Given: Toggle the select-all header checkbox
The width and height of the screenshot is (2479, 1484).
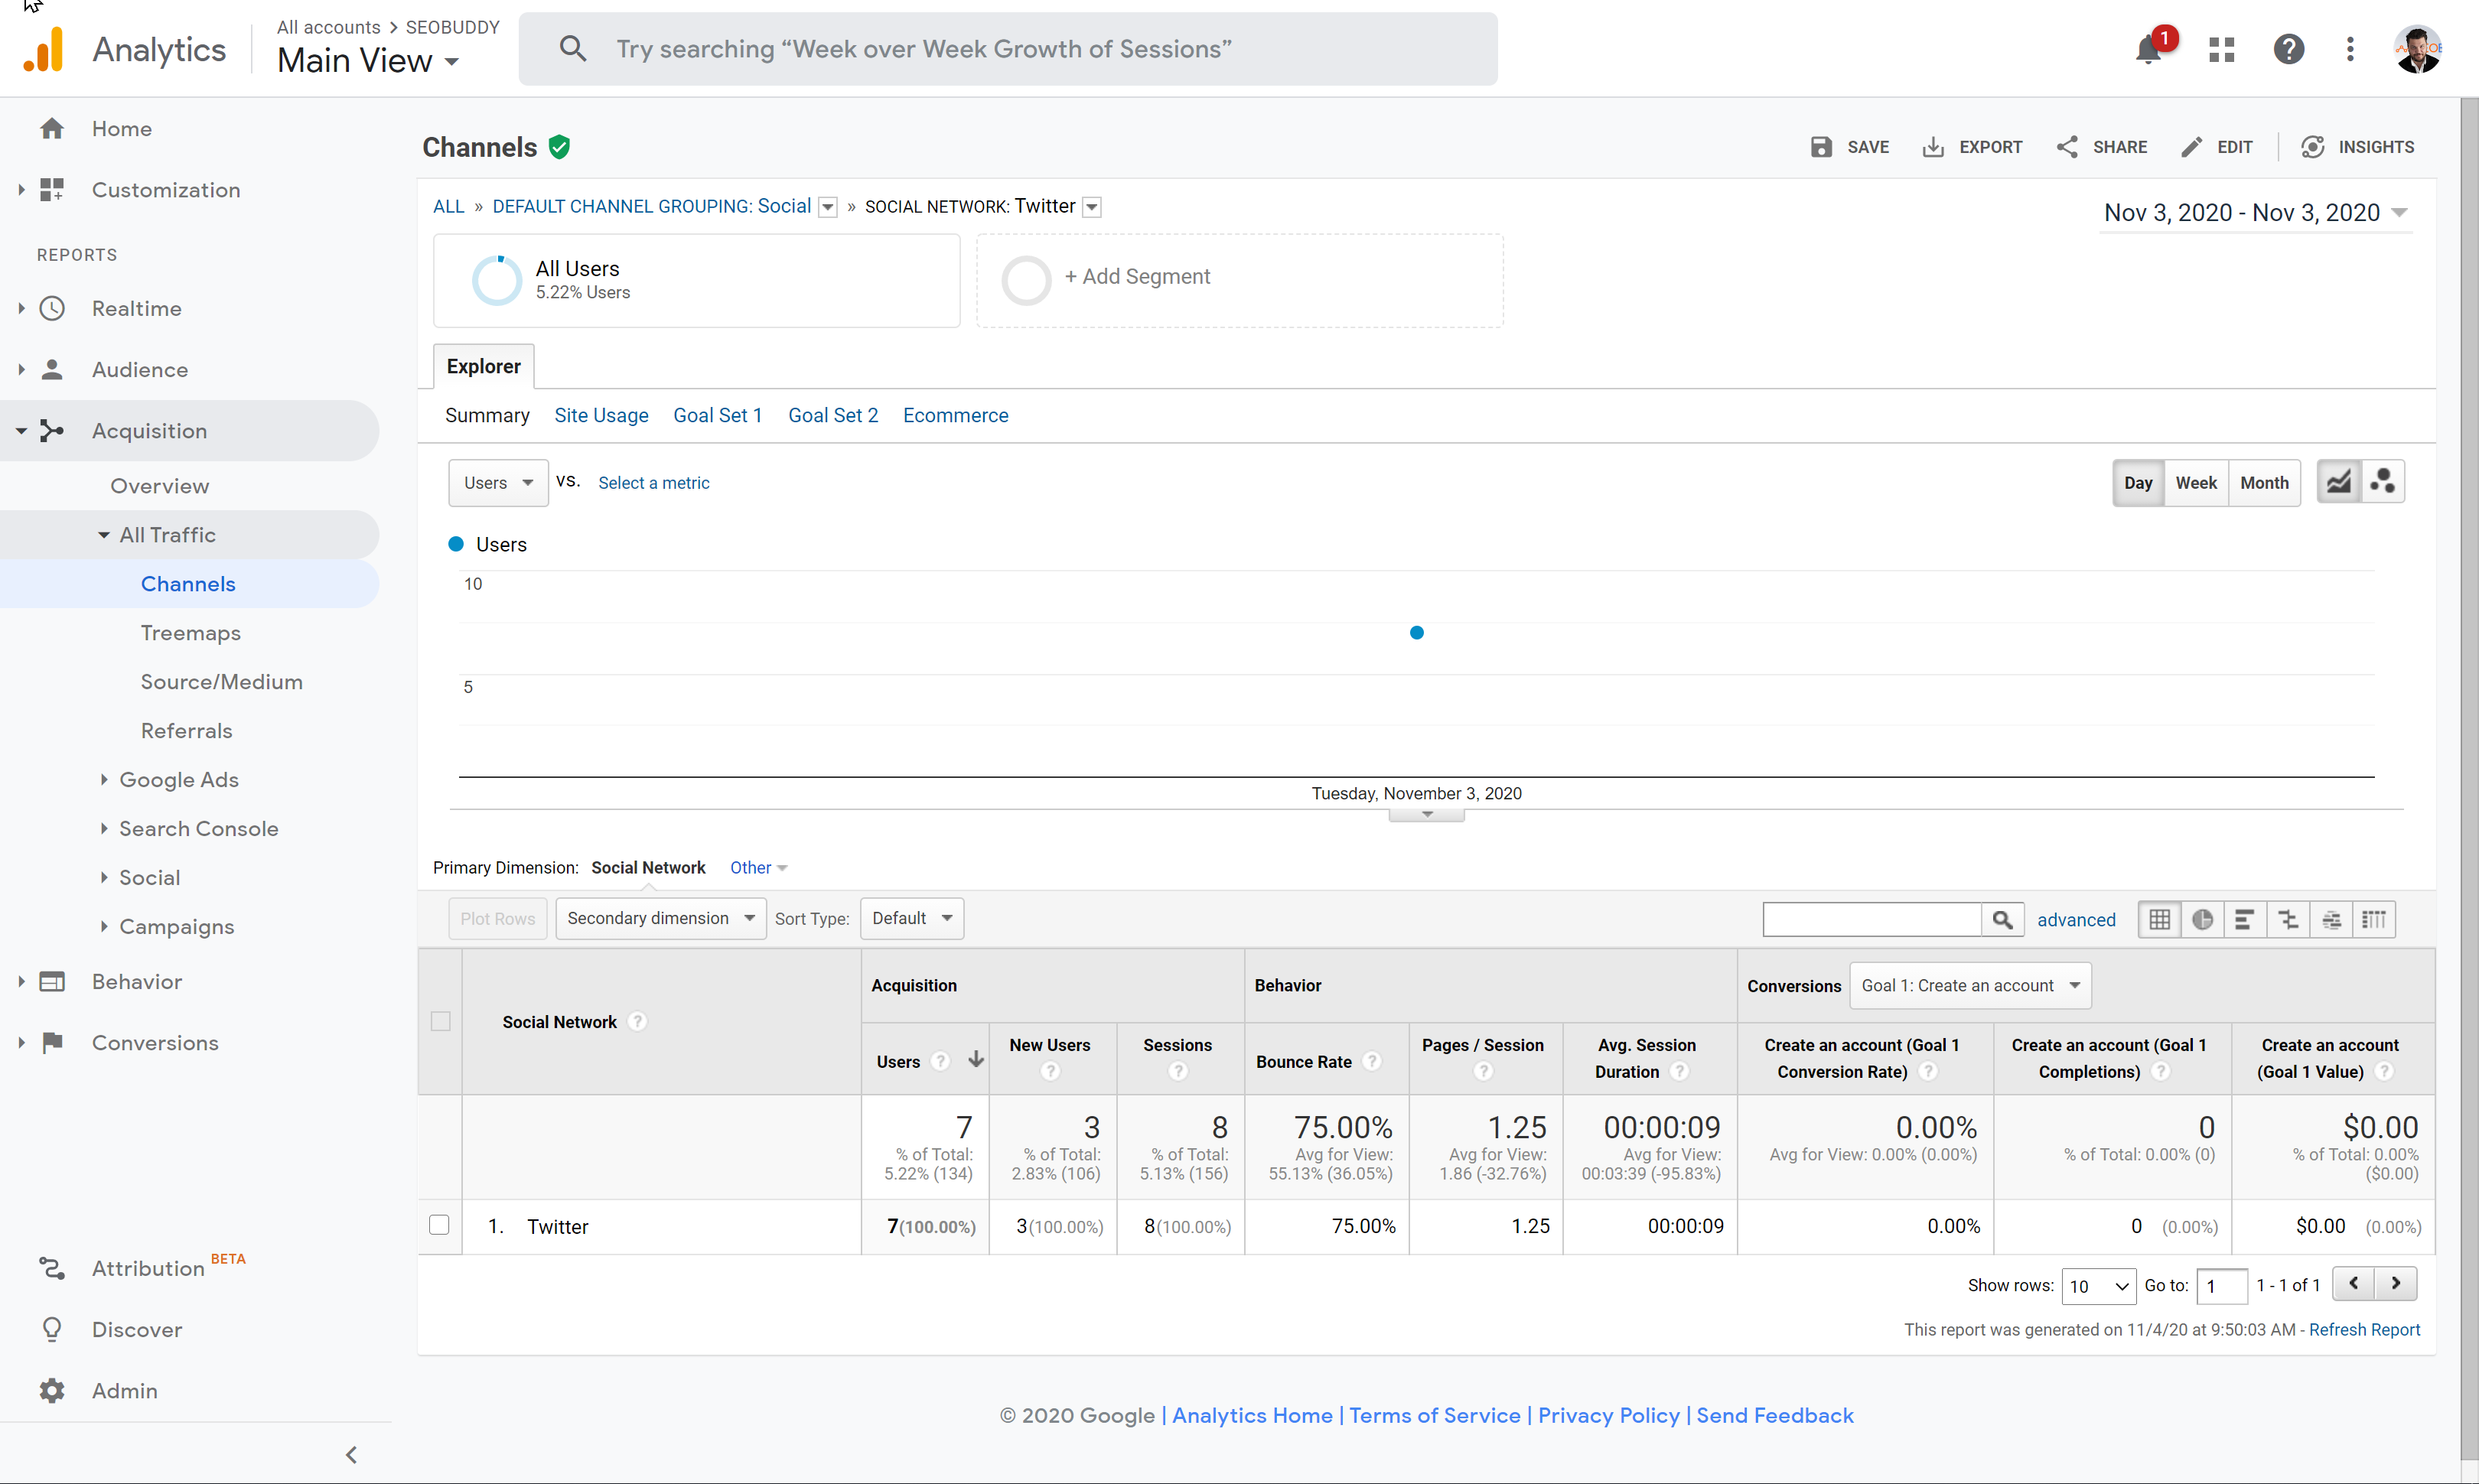Looking at the screenshot, I should (440, 1021).
